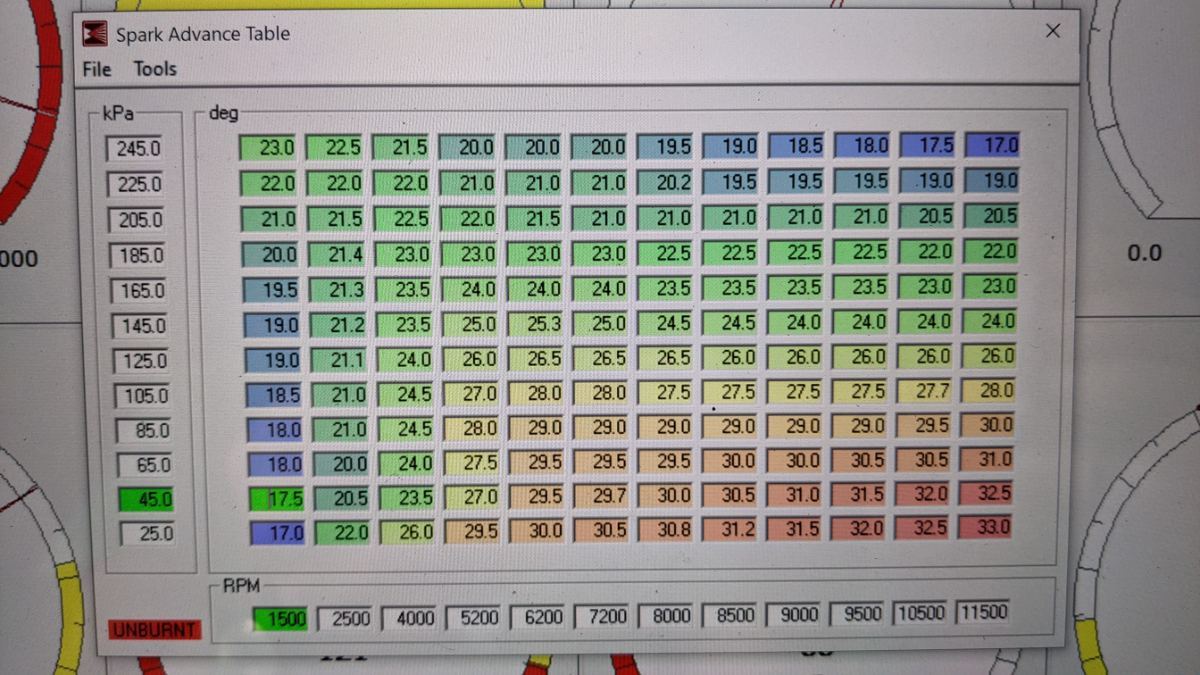This screenshot has height=675, width=1200.
Task: Click the 45.0 kPa, 11500 RPM cell
Action: (x=988, y=493)
